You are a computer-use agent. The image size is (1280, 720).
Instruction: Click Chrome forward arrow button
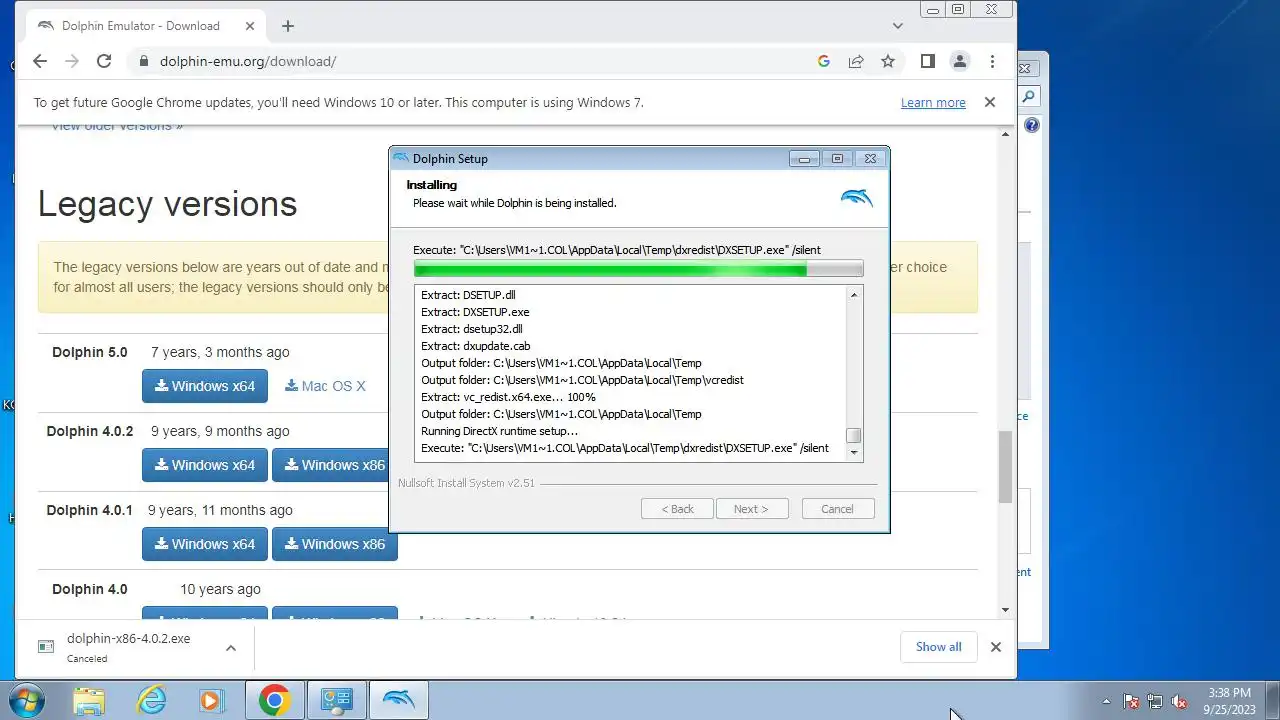[x=71, y=61]
